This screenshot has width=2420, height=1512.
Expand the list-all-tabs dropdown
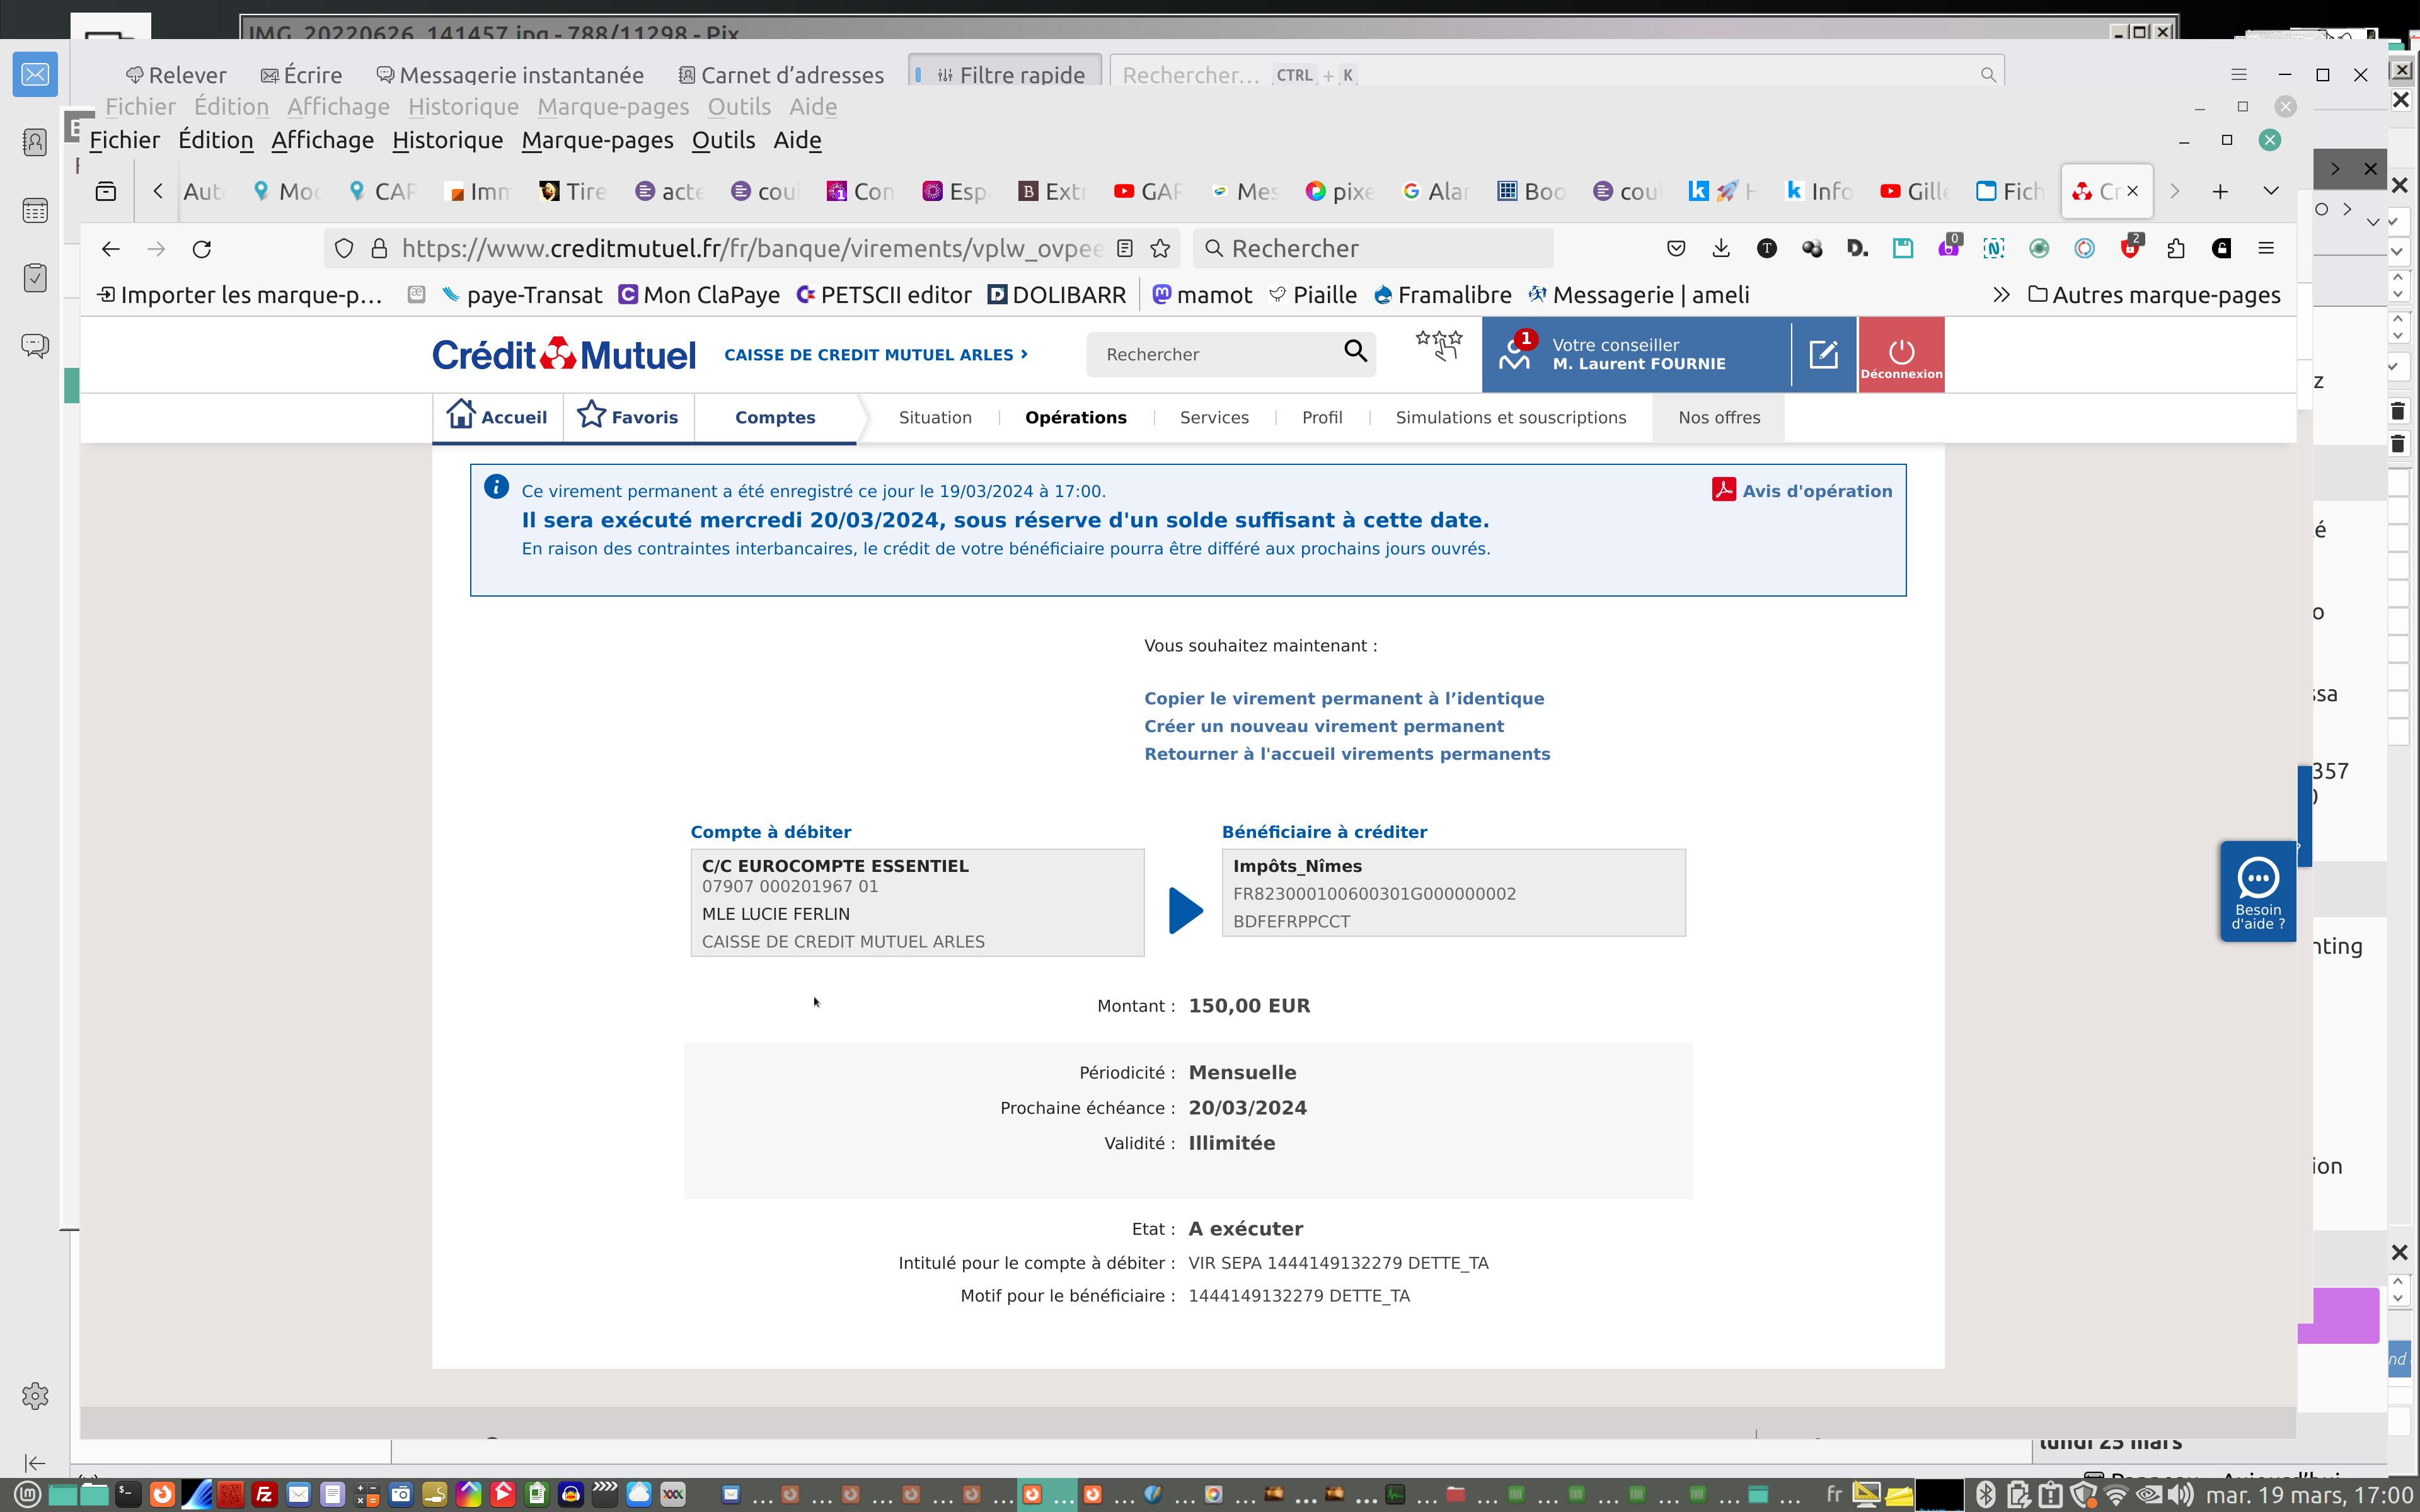click(2271, 191)
